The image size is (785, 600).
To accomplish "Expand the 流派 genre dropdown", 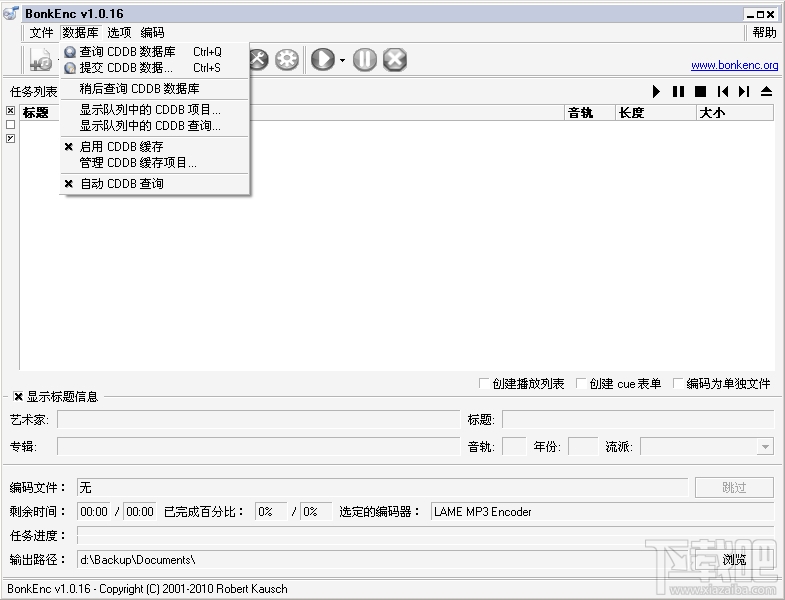I will click(765, 447).
